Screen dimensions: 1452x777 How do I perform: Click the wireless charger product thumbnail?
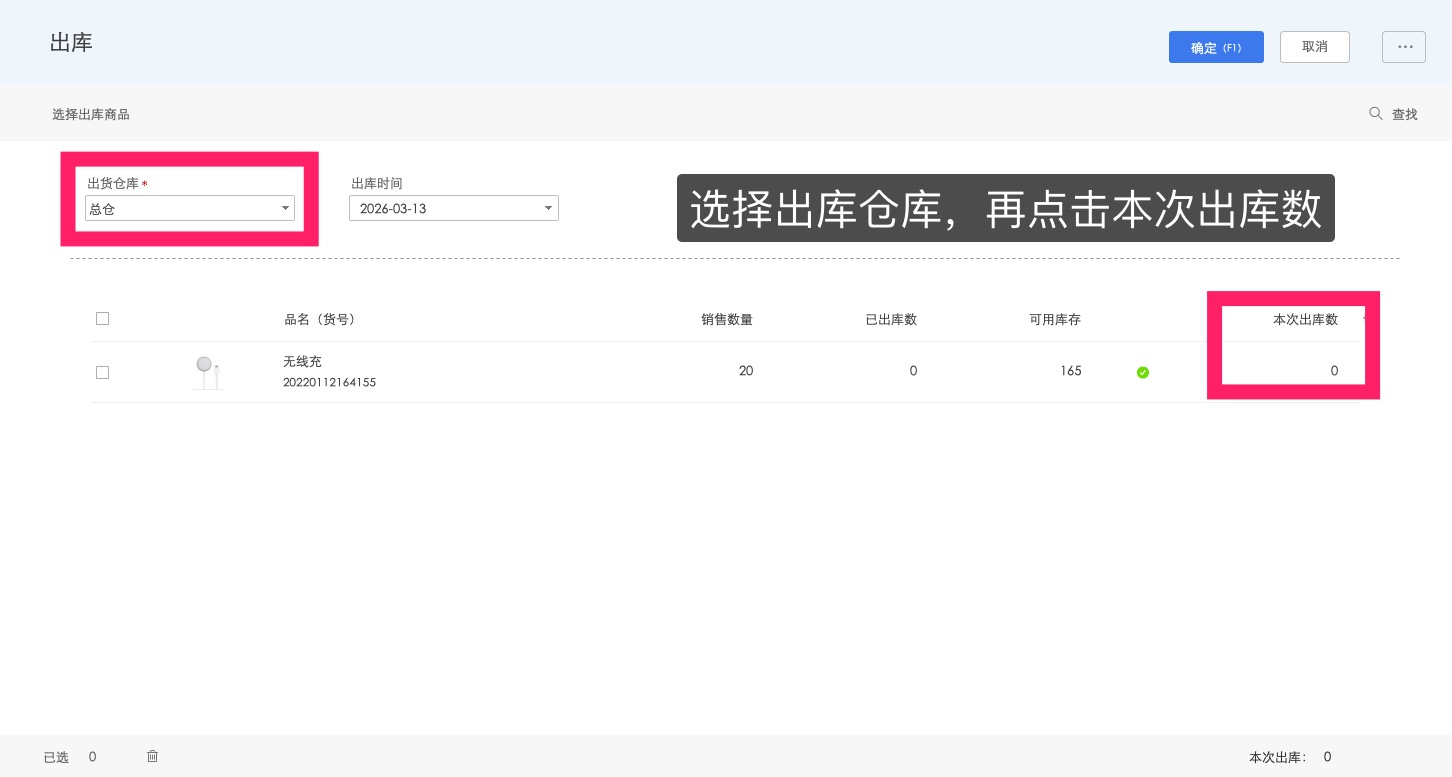(207, 371)
